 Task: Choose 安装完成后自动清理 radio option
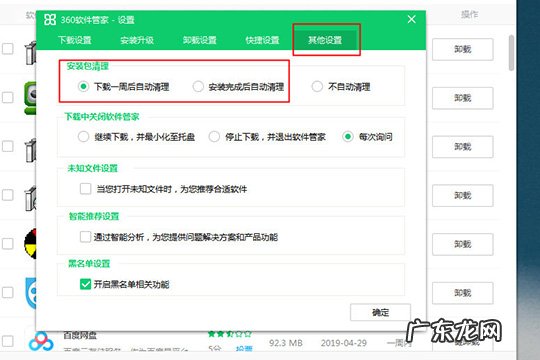coord(198,86)
